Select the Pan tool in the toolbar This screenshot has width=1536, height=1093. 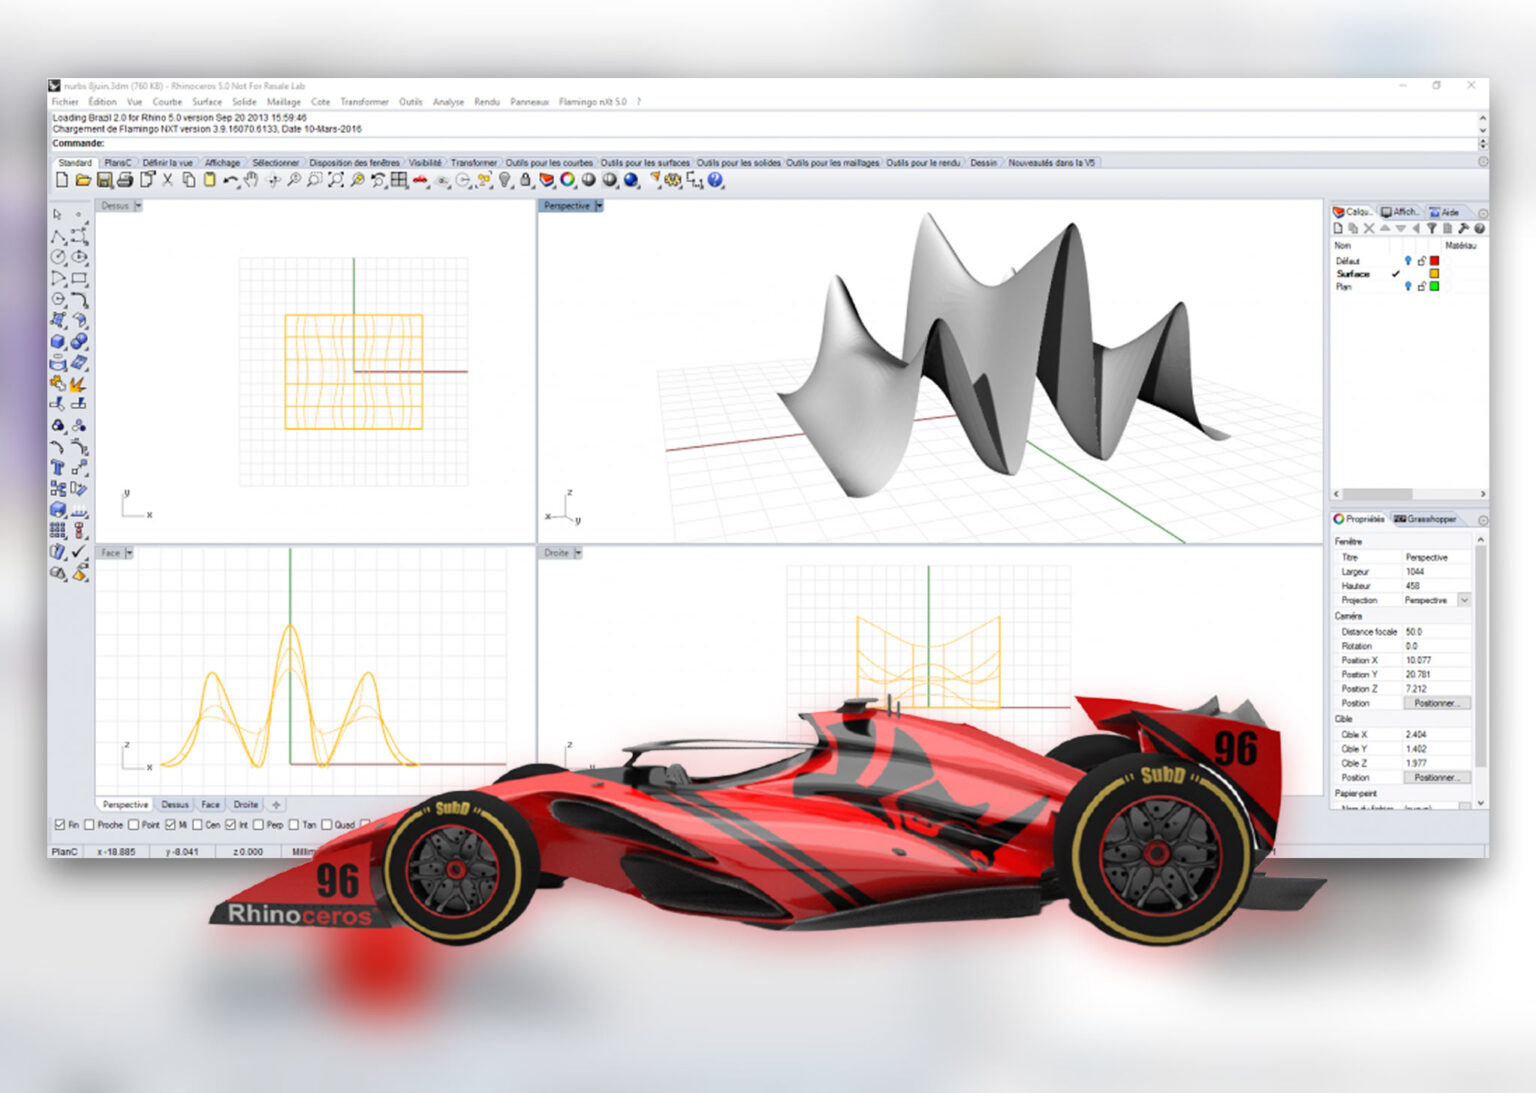click(250, 181)
